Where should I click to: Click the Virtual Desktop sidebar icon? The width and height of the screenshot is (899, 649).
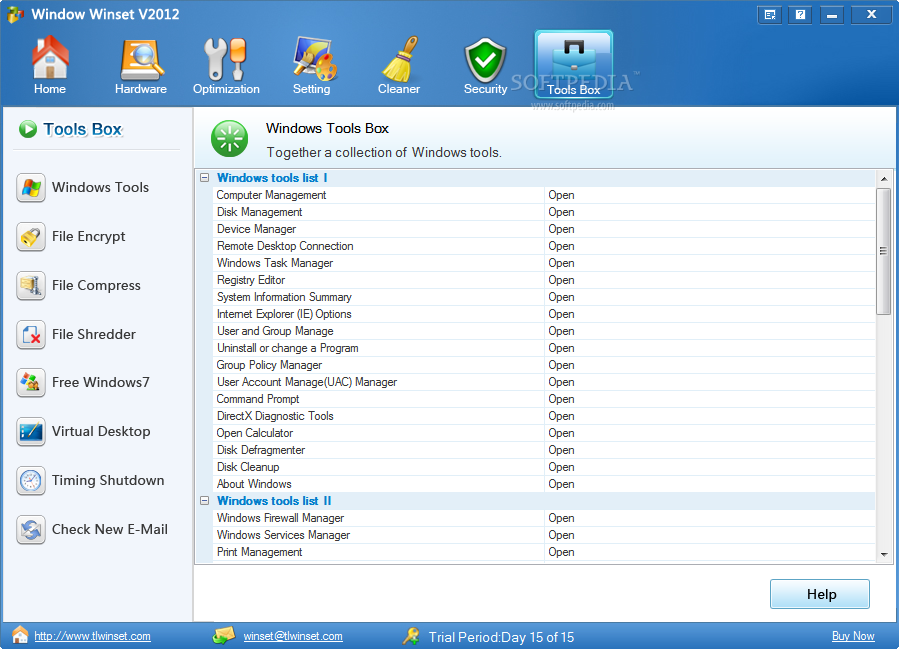point(31,432)
